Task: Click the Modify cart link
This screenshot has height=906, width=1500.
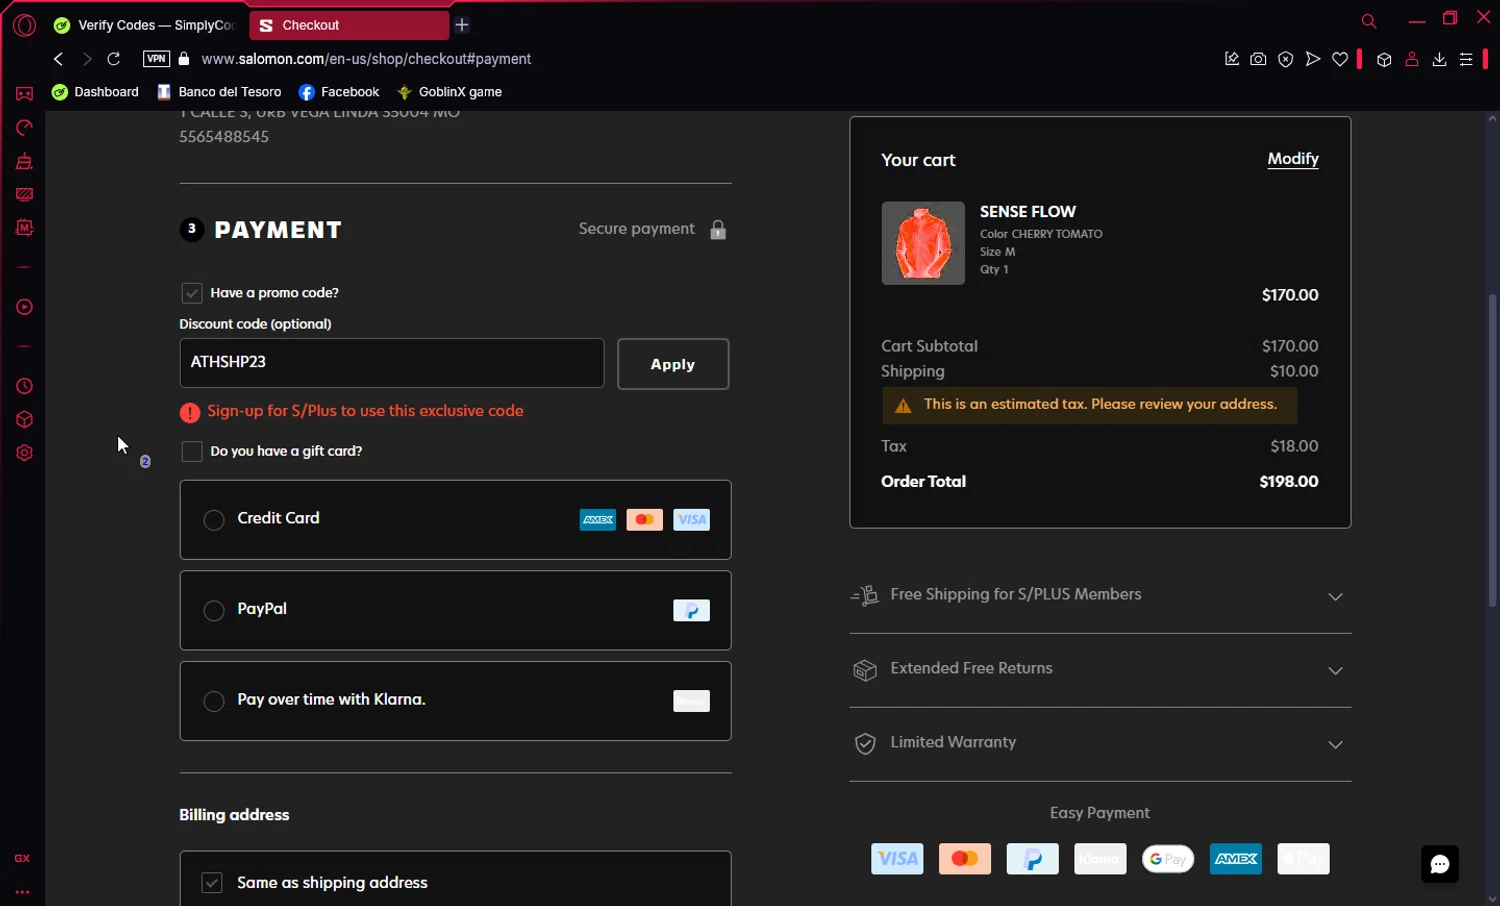Action: point(1293,159)
